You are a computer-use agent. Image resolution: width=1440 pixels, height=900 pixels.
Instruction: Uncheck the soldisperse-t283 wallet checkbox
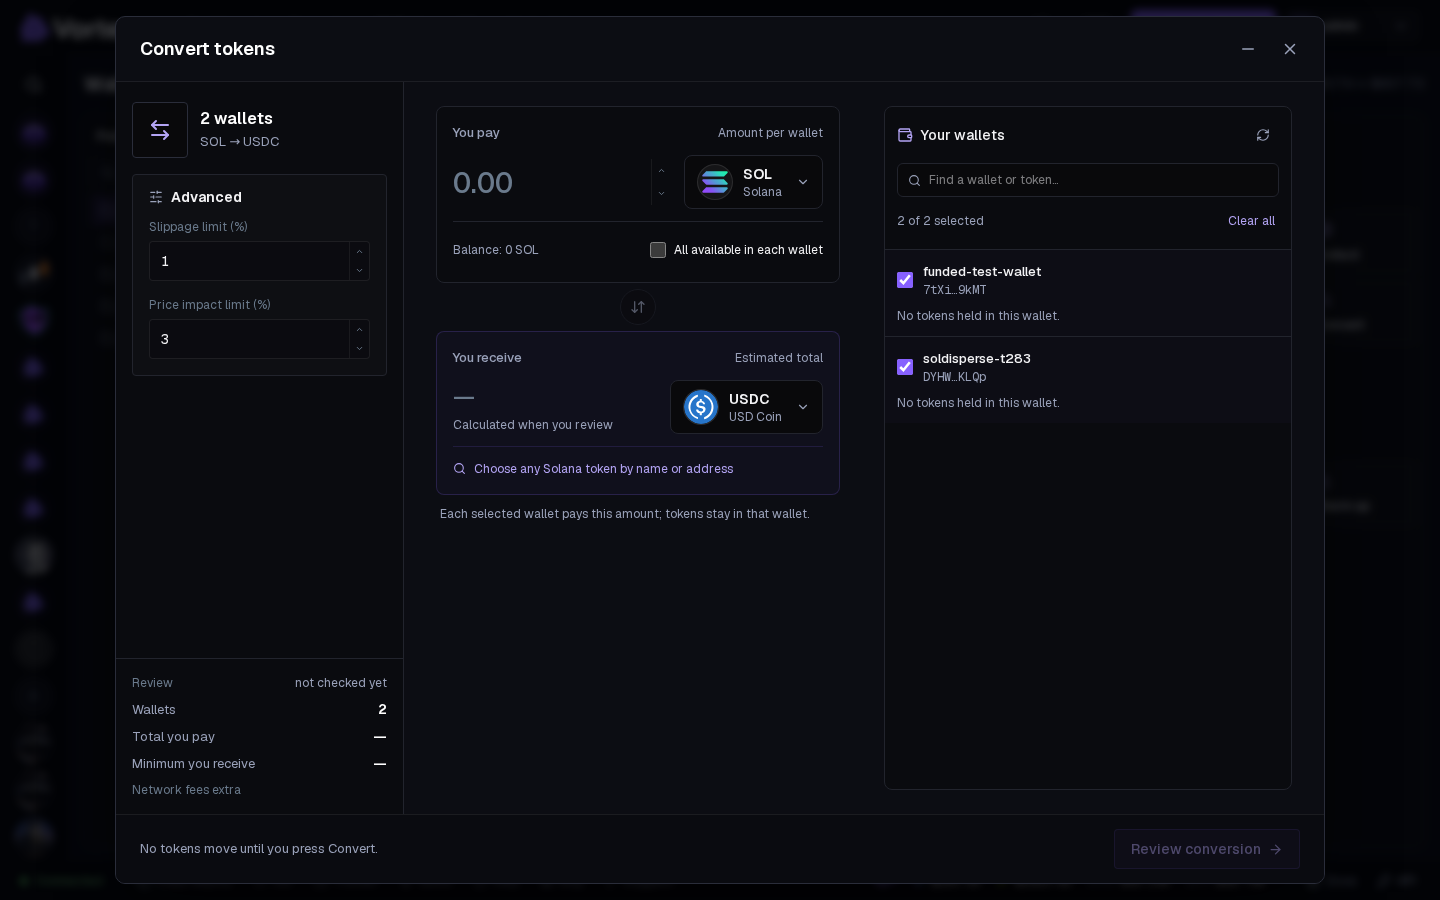pos(905,367)
